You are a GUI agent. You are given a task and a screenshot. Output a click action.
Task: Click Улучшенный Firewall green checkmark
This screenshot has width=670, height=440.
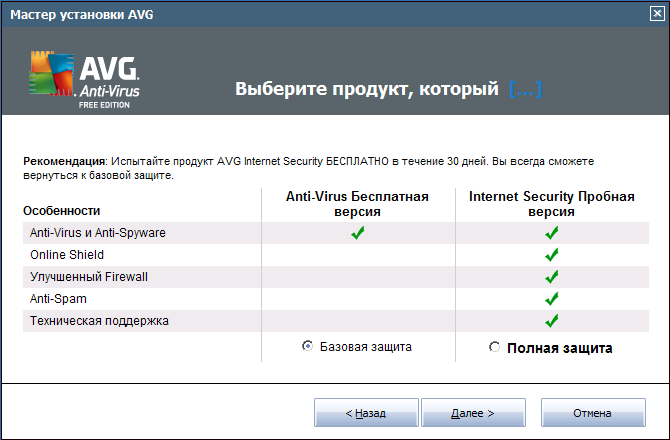click(551, 277)
